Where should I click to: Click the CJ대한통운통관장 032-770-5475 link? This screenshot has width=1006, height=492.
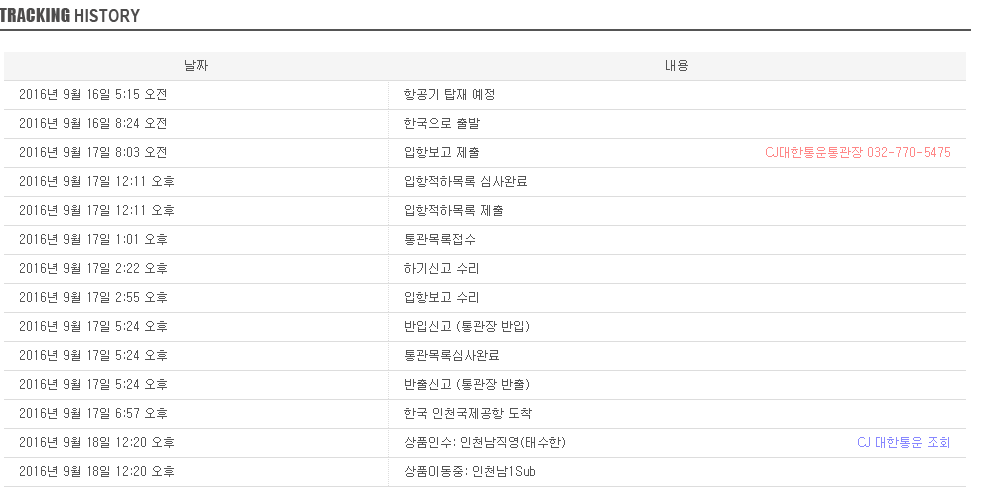point(857,153)
